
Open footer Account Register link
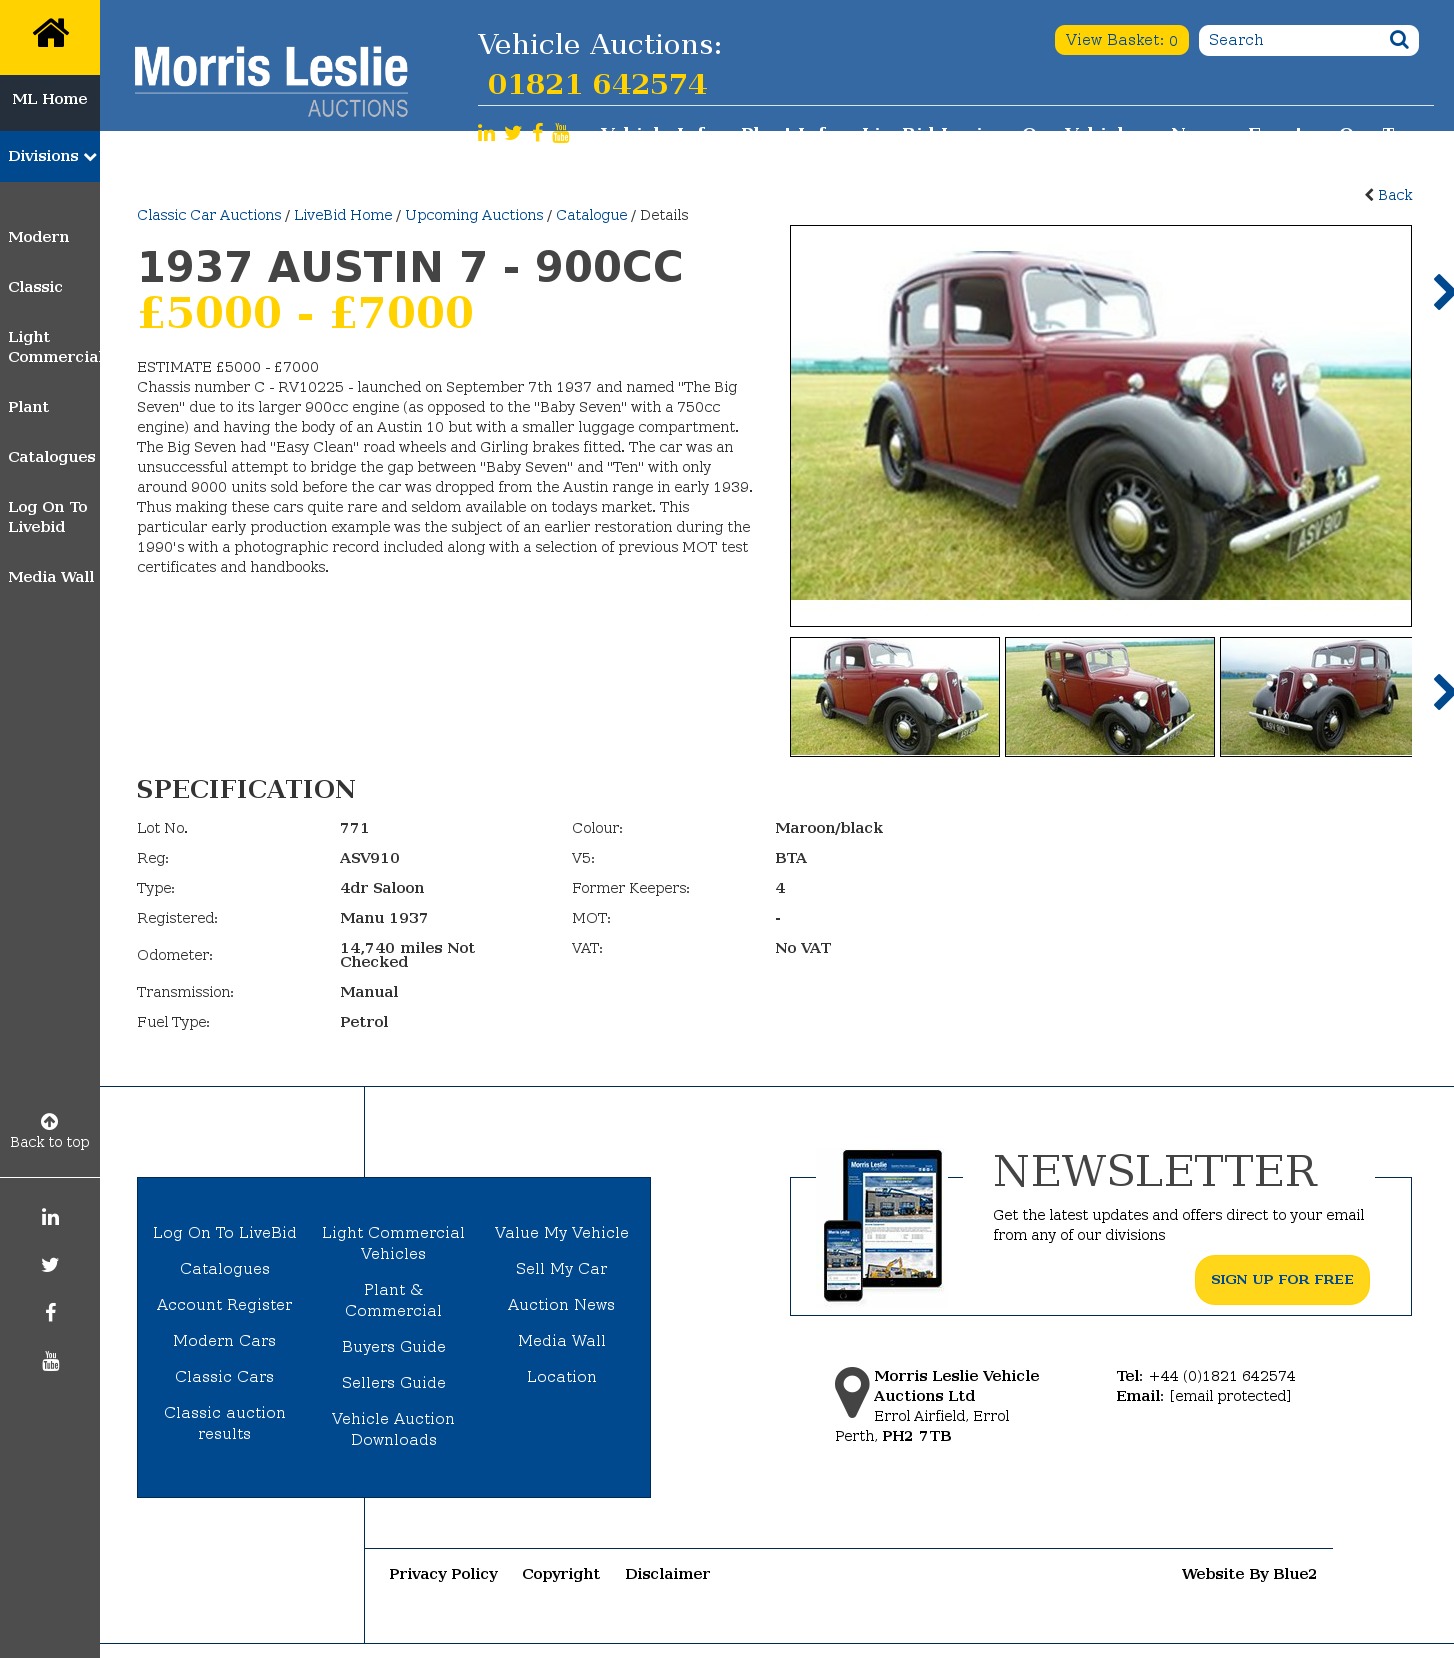225,1305
